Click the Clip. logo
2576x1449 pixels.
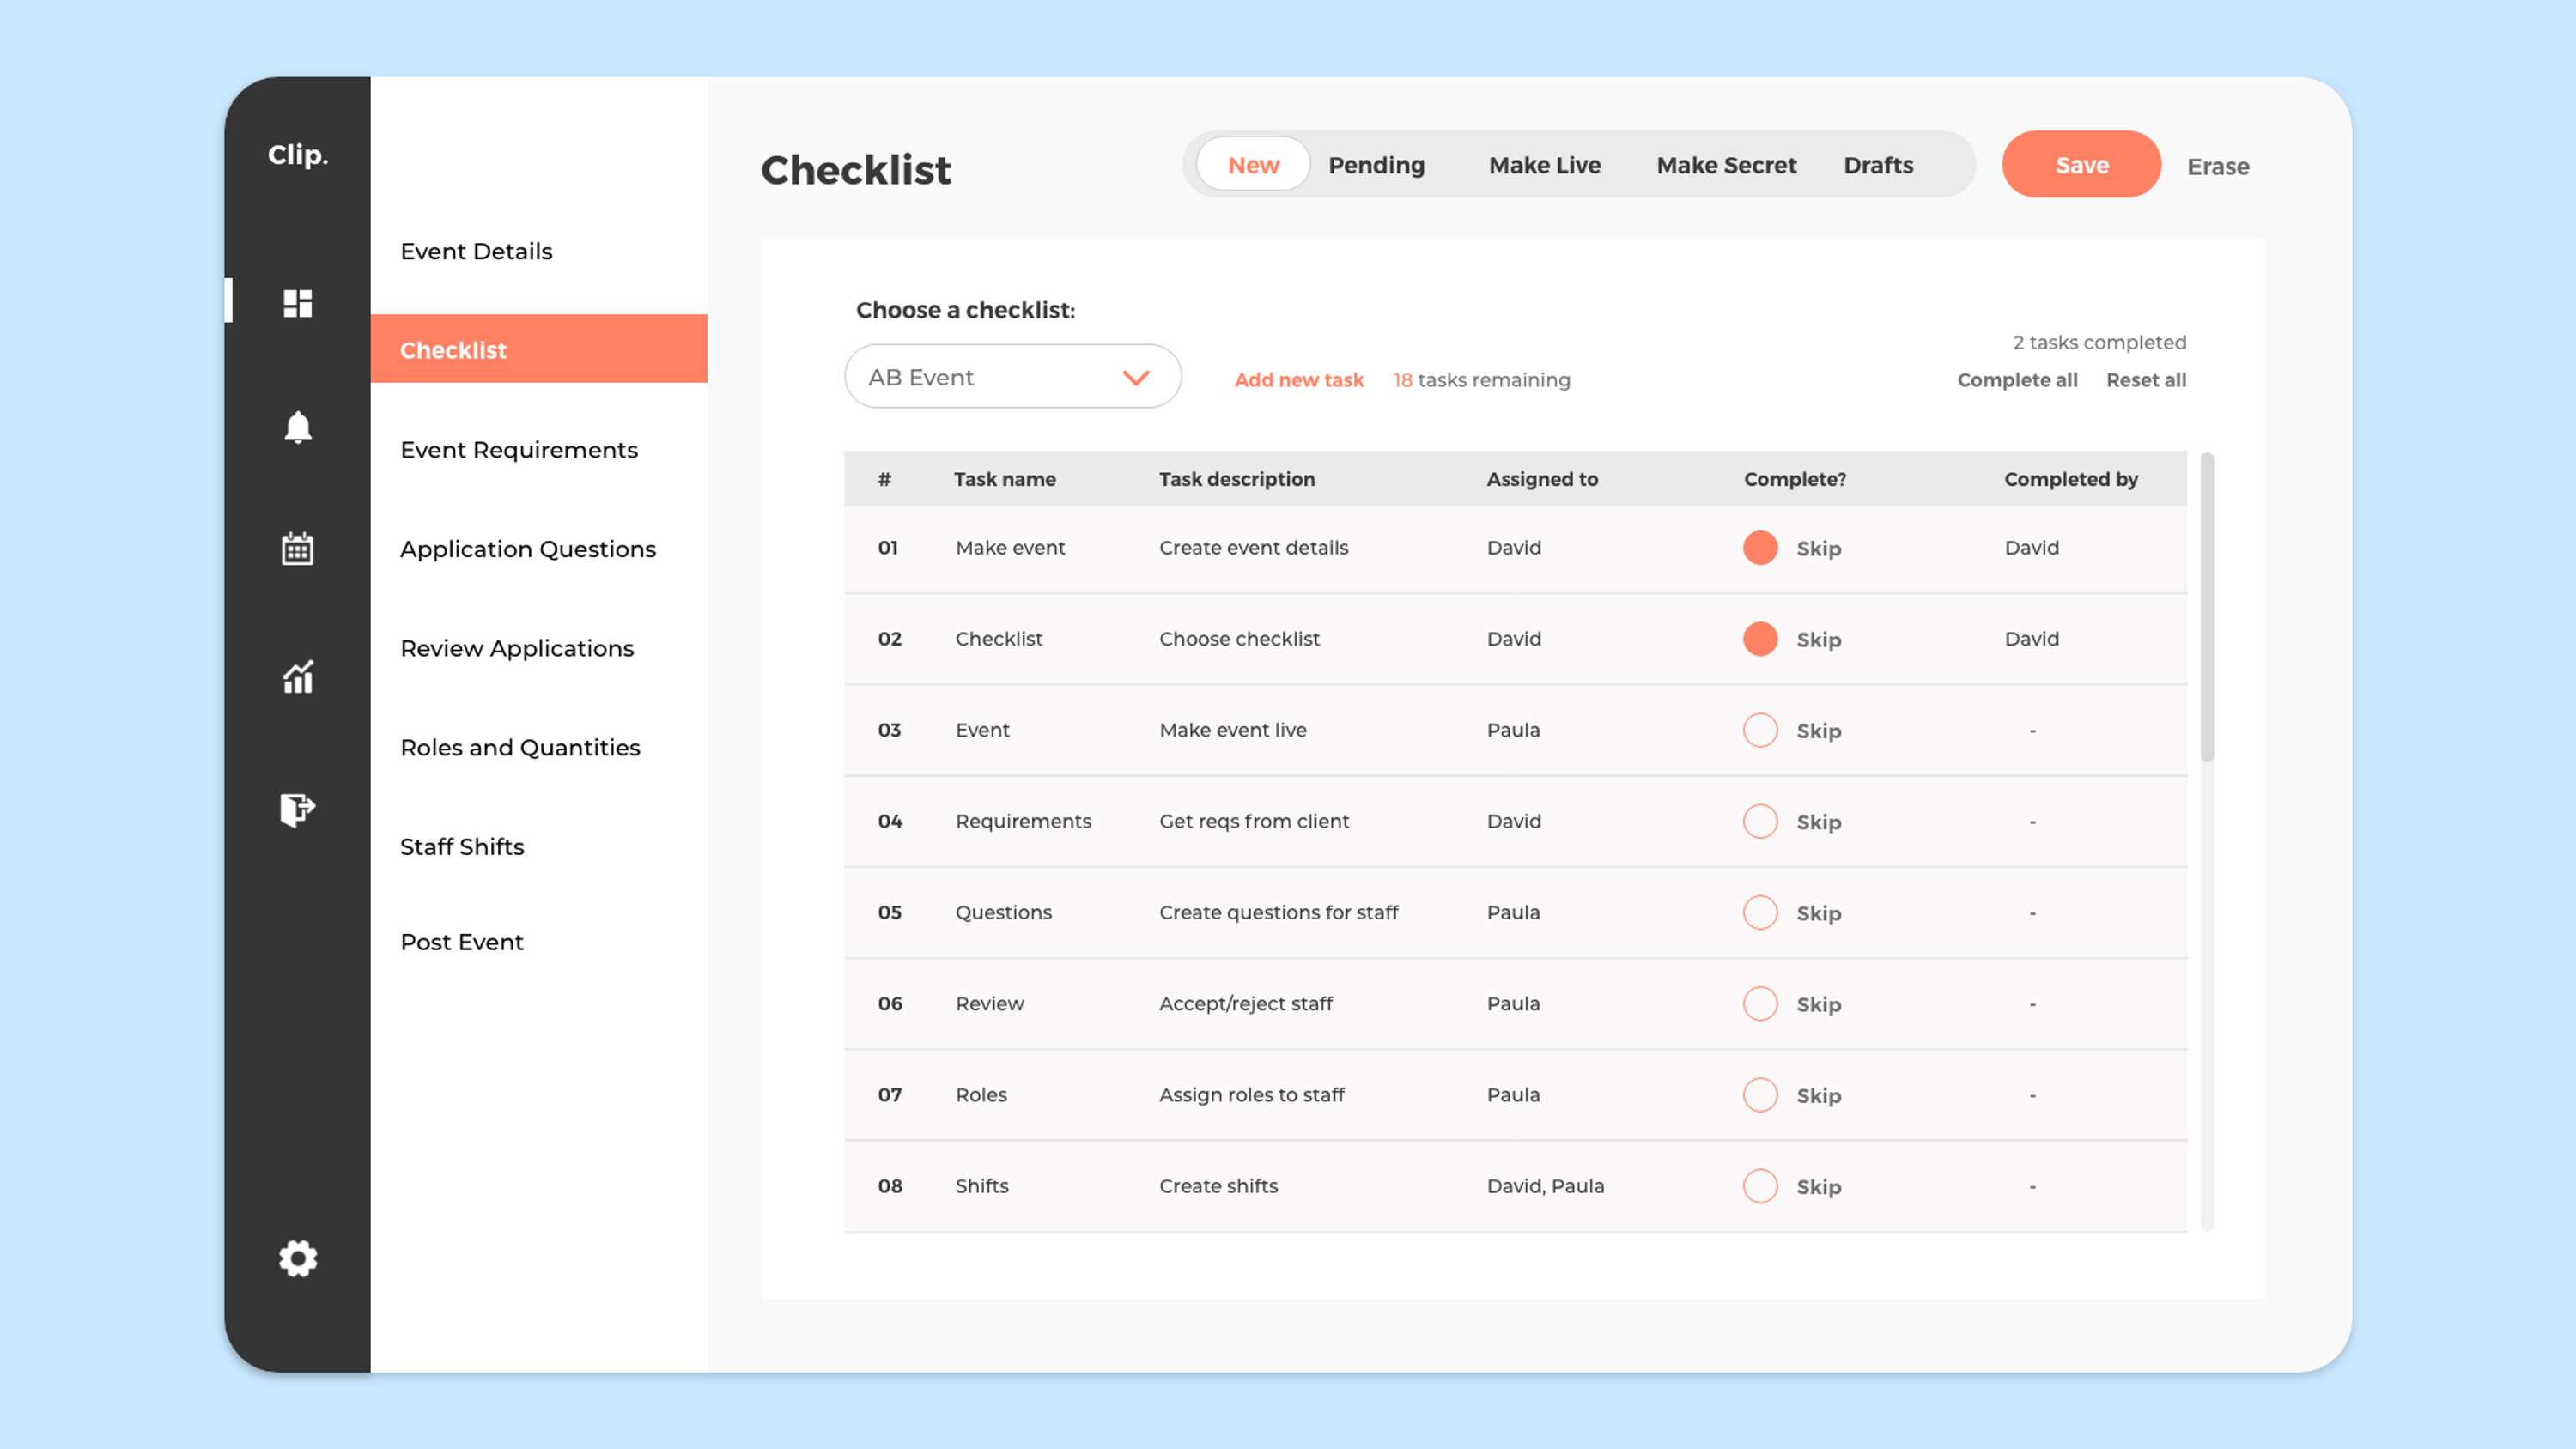tap(297, 155)
